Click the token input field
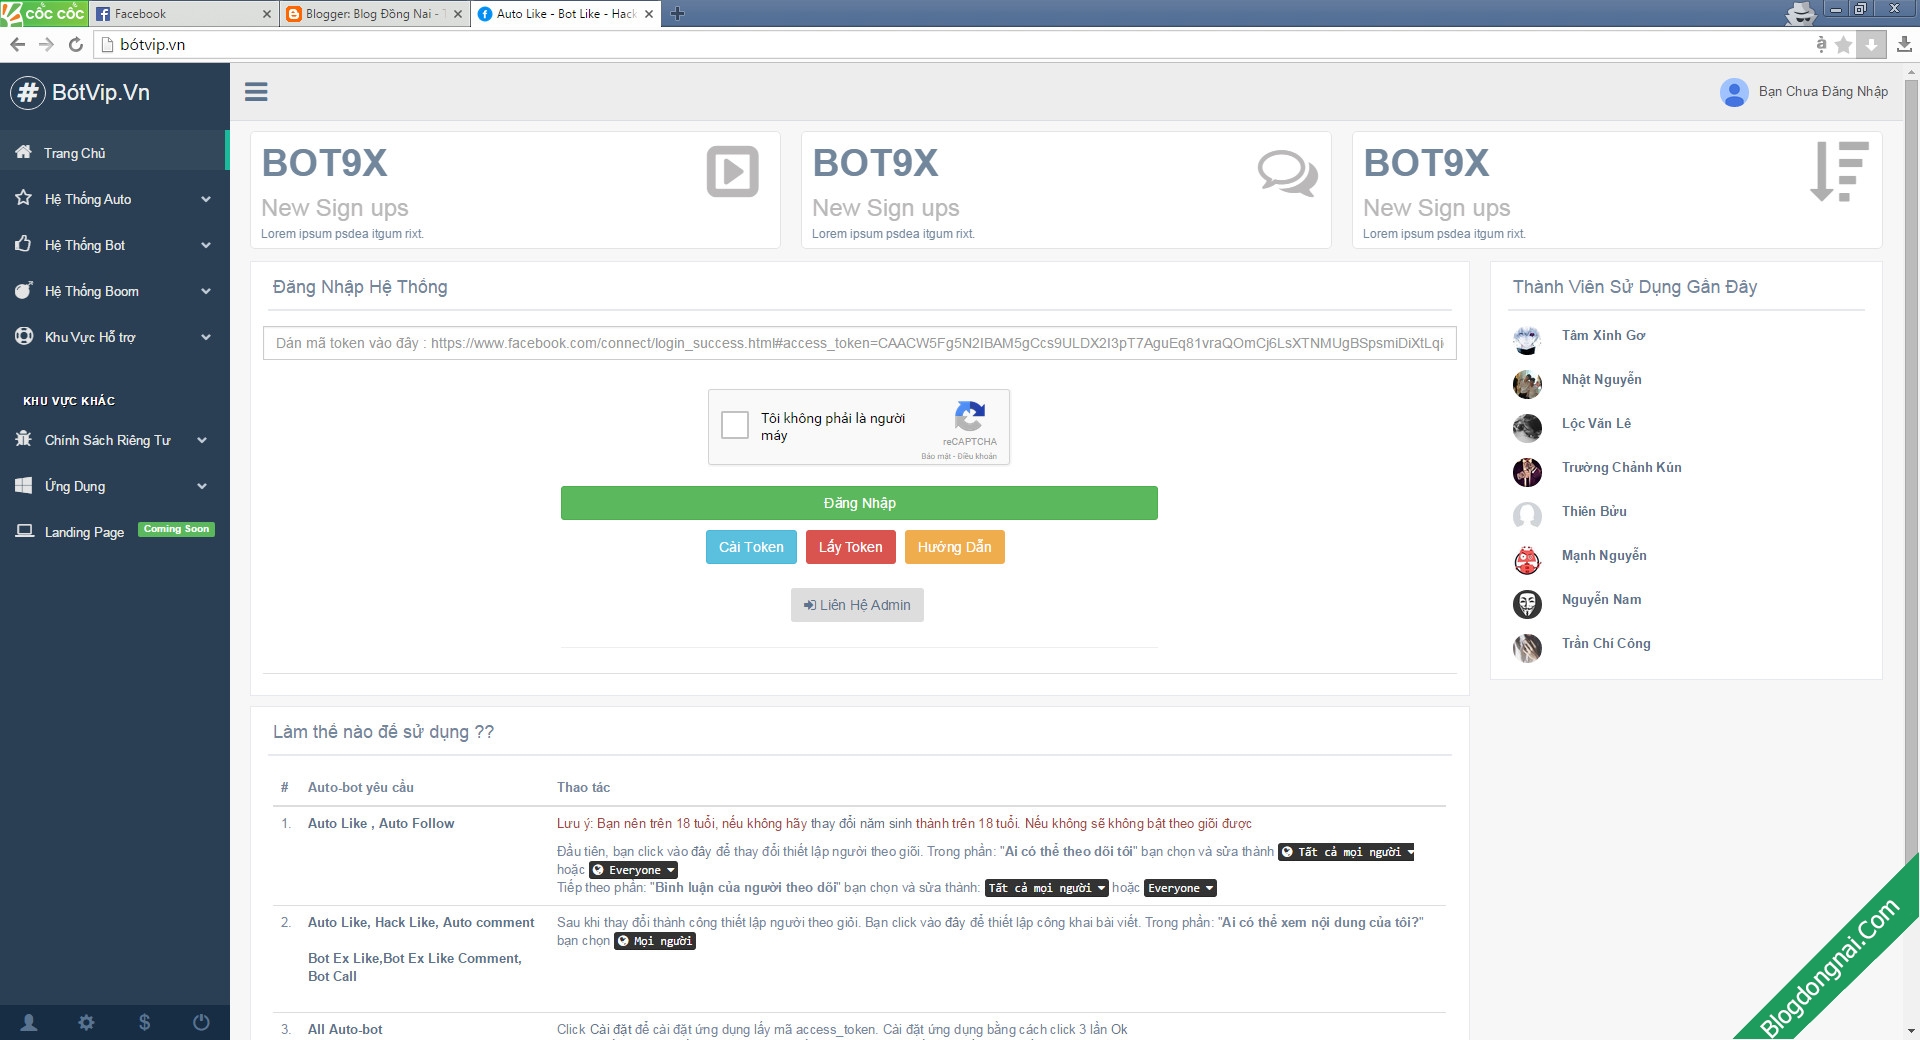 859,343
